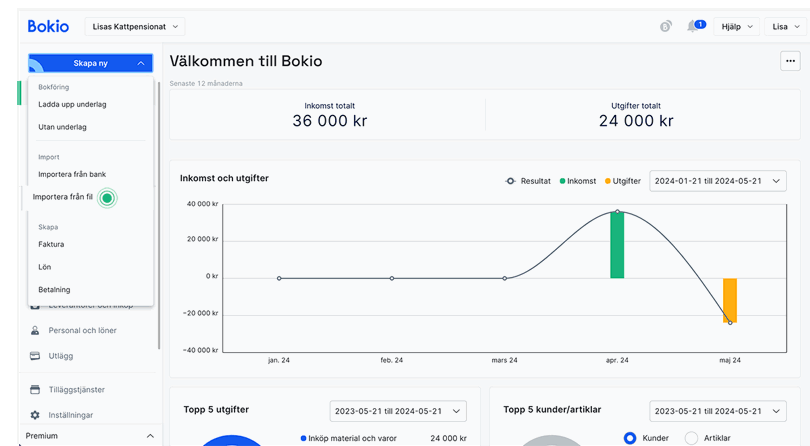Click the Bokio logo

tap(49, 26)
